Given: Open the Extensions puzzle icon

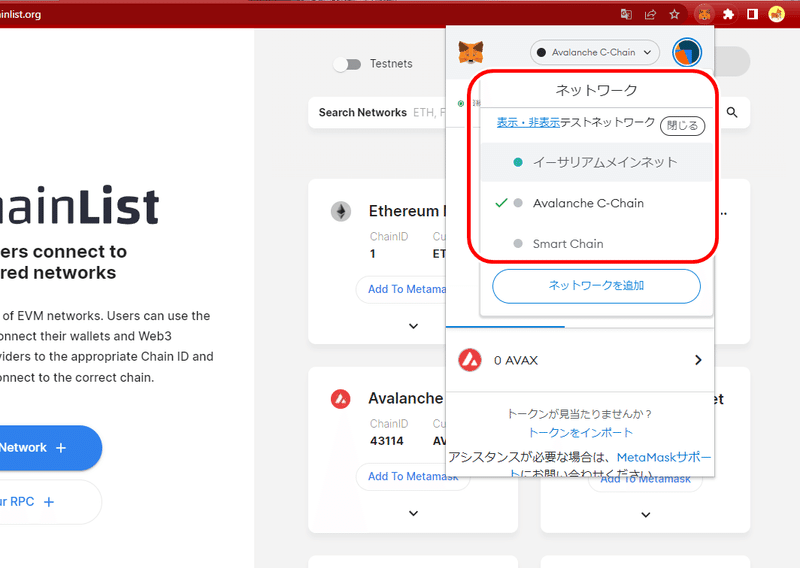Looking at the screenshot, I should point(729,14).
